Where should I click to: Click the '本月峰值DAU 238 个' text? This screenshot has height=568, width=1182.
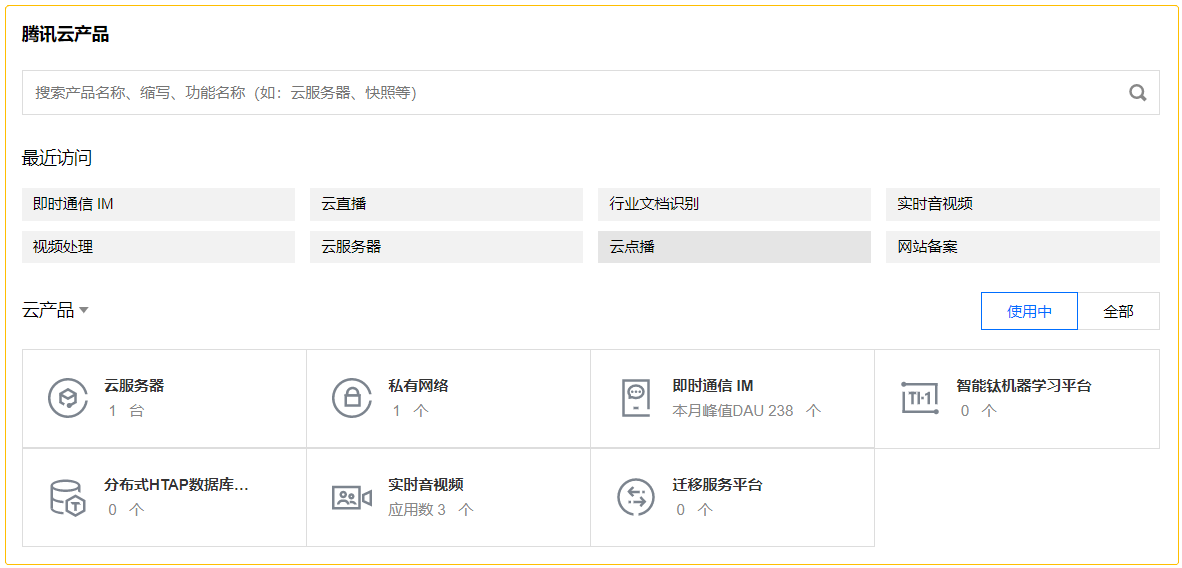point(746,411)
